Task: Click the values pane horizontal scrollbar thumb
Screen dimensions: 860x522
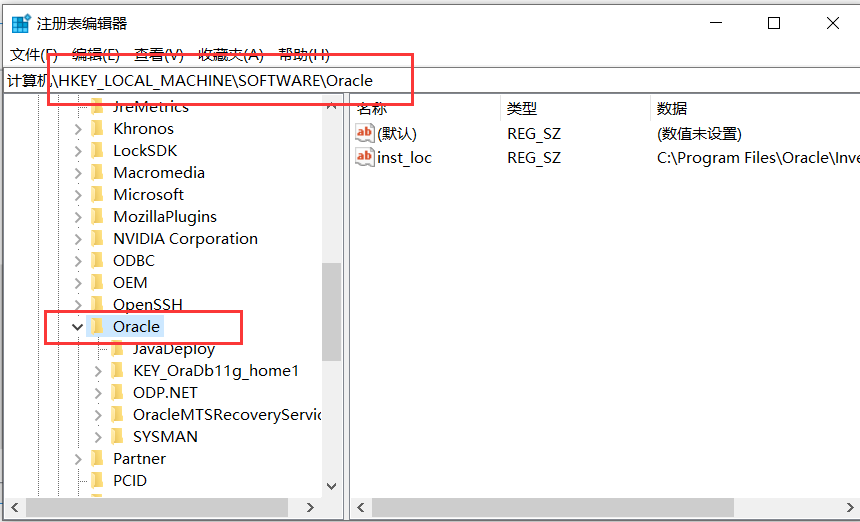Action: click(x=553, y=507)
